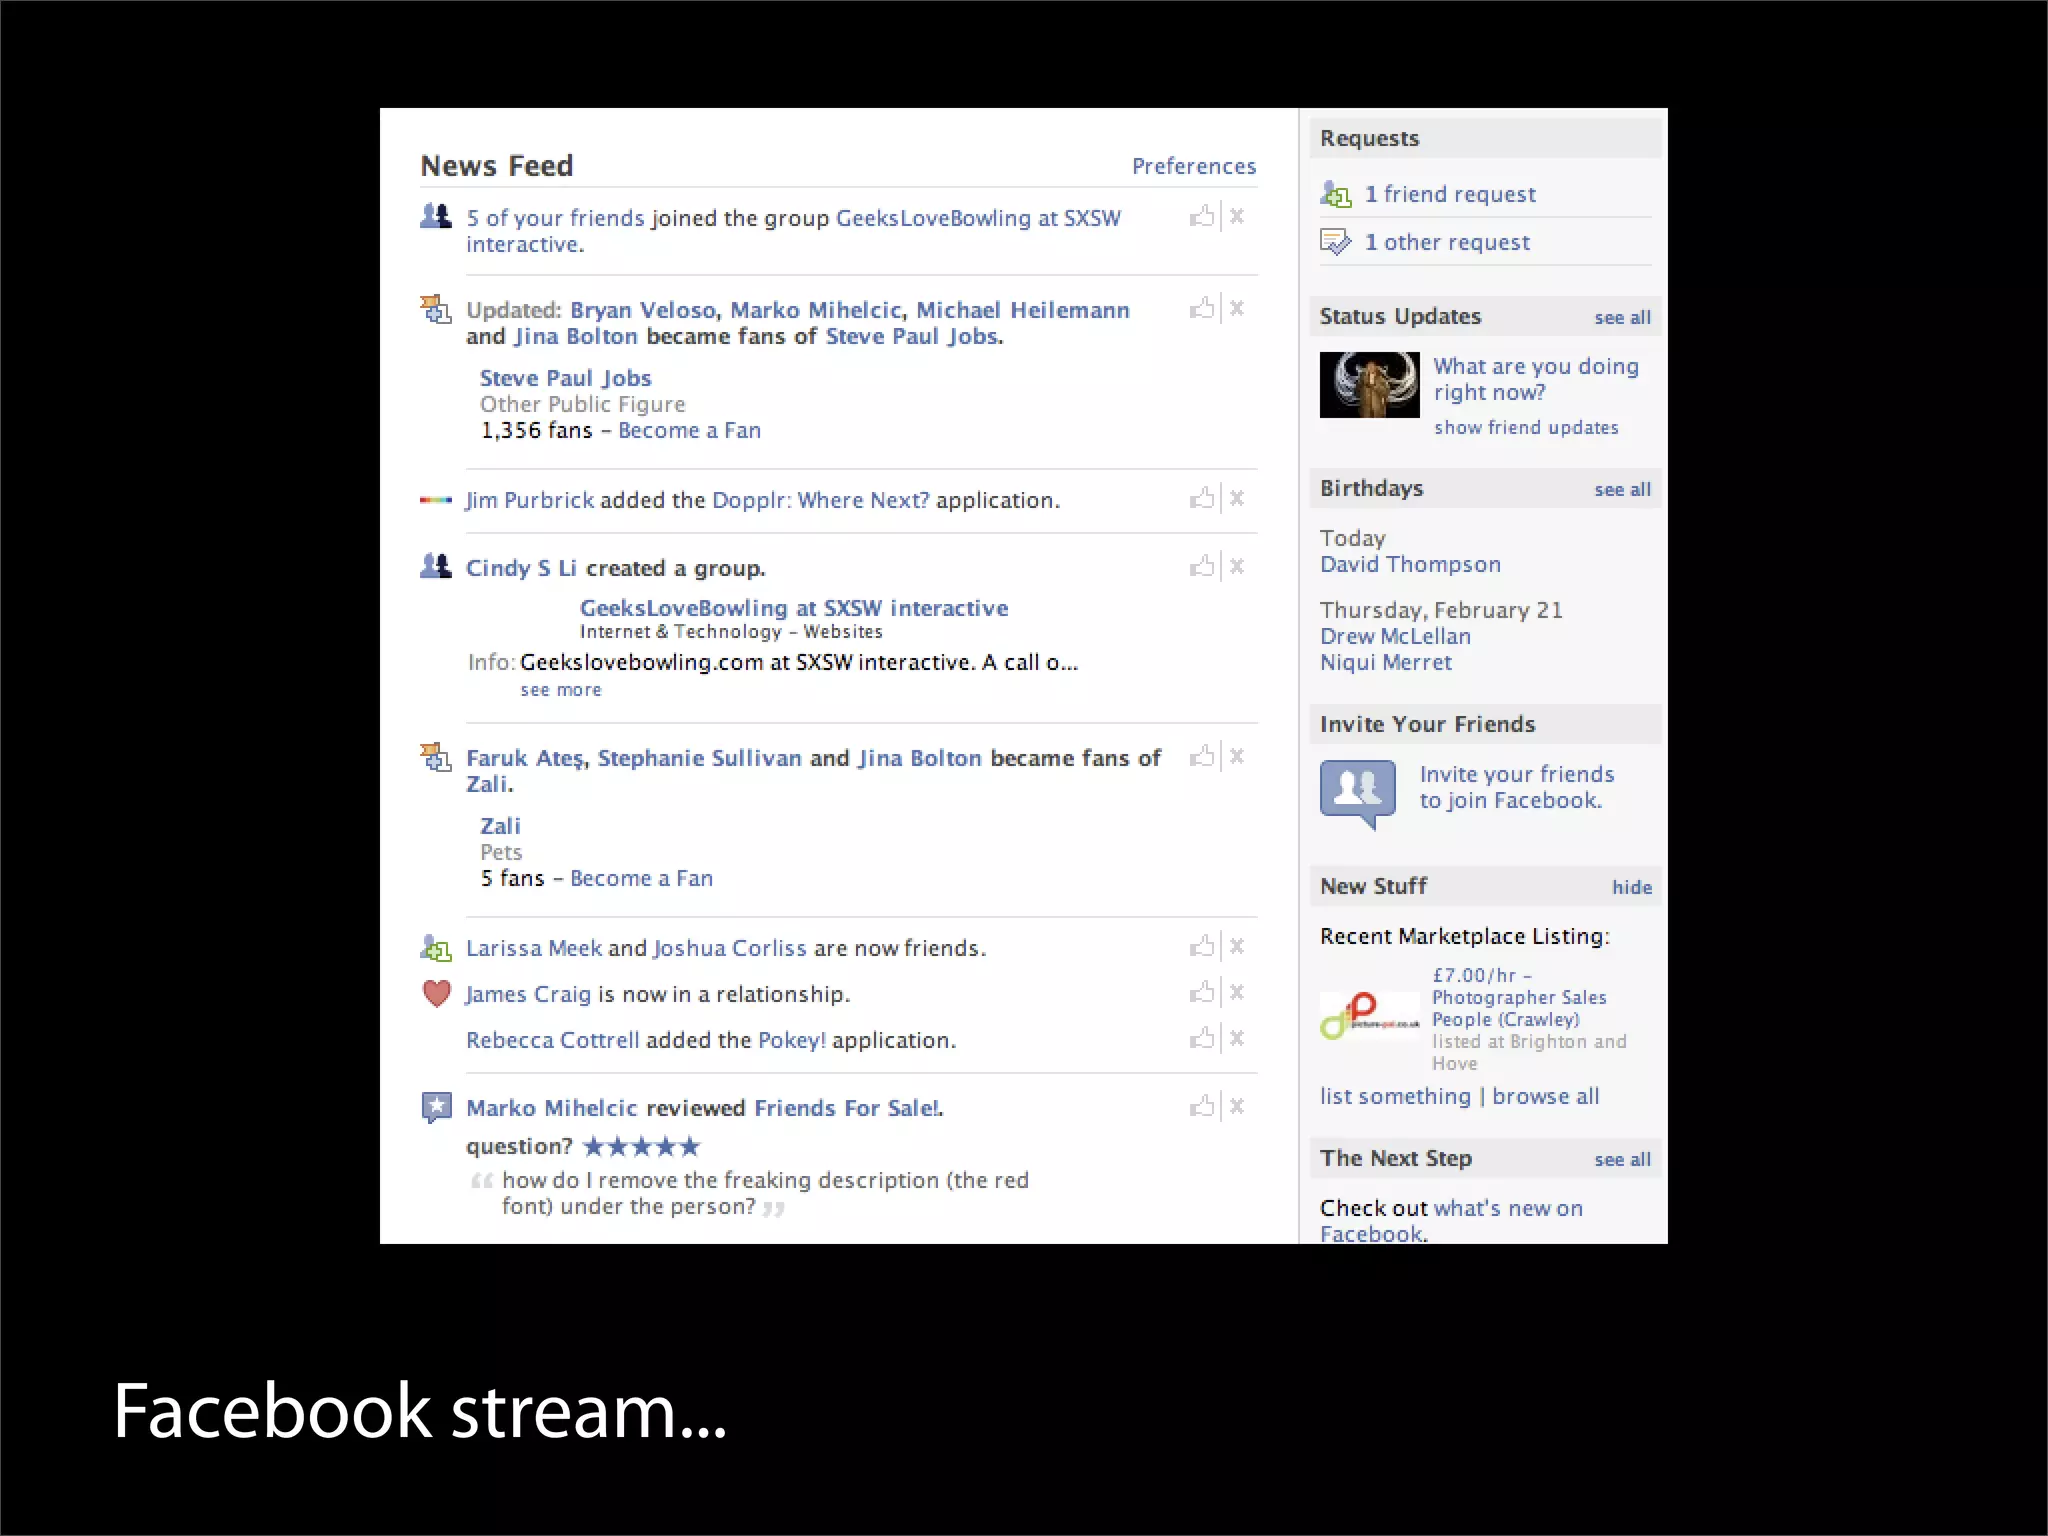Open News Feed Preferences
Image resolution: width=2048 pixels, height=1536 pixels.
pos(1193,166)
